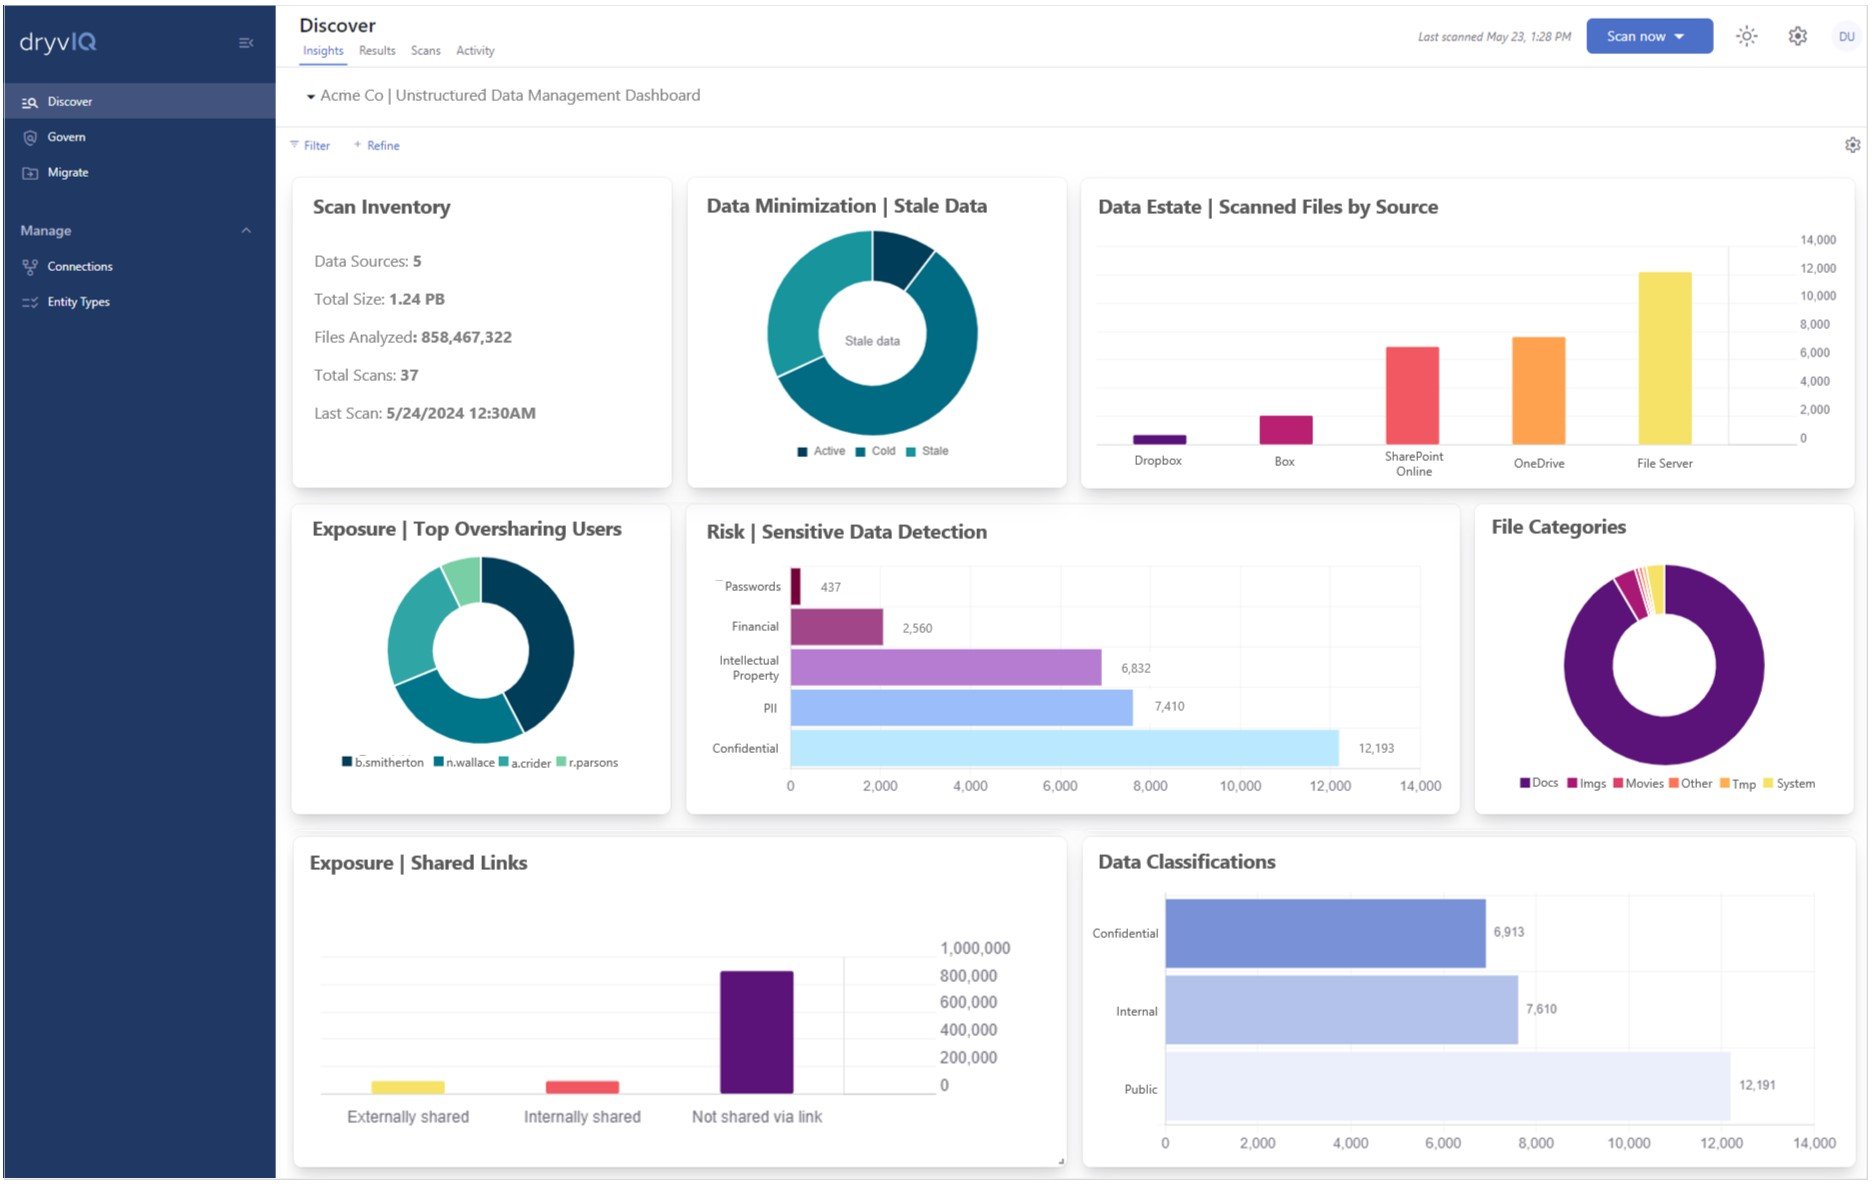Collapse the Manage section chevron
Viewport: 1874px width, 1184px height.
pyautogui.click(x=246, y=231)
